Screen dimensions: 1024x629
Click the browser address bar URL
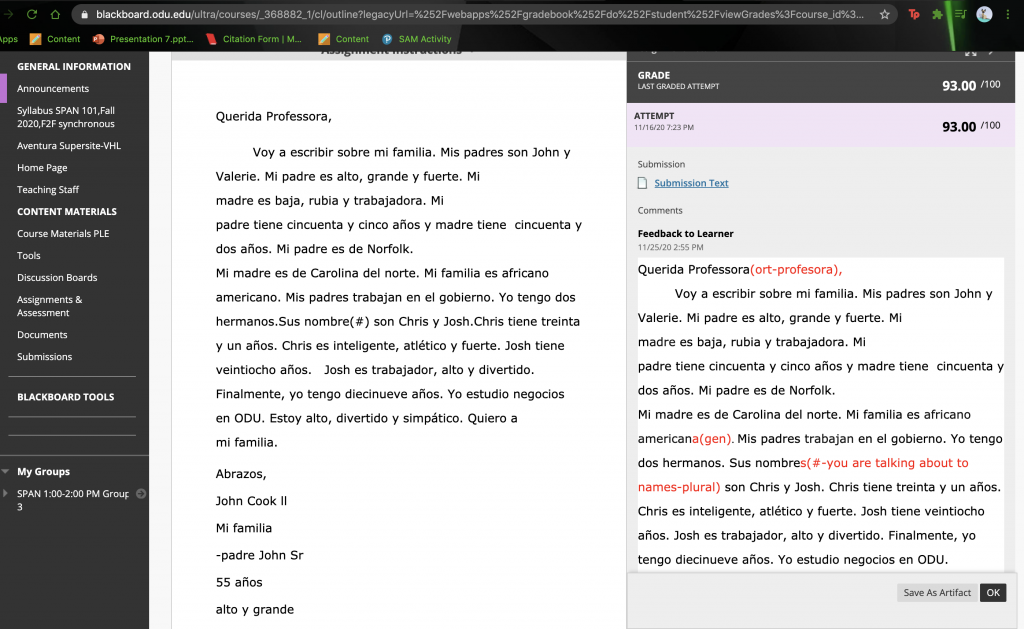479,14
